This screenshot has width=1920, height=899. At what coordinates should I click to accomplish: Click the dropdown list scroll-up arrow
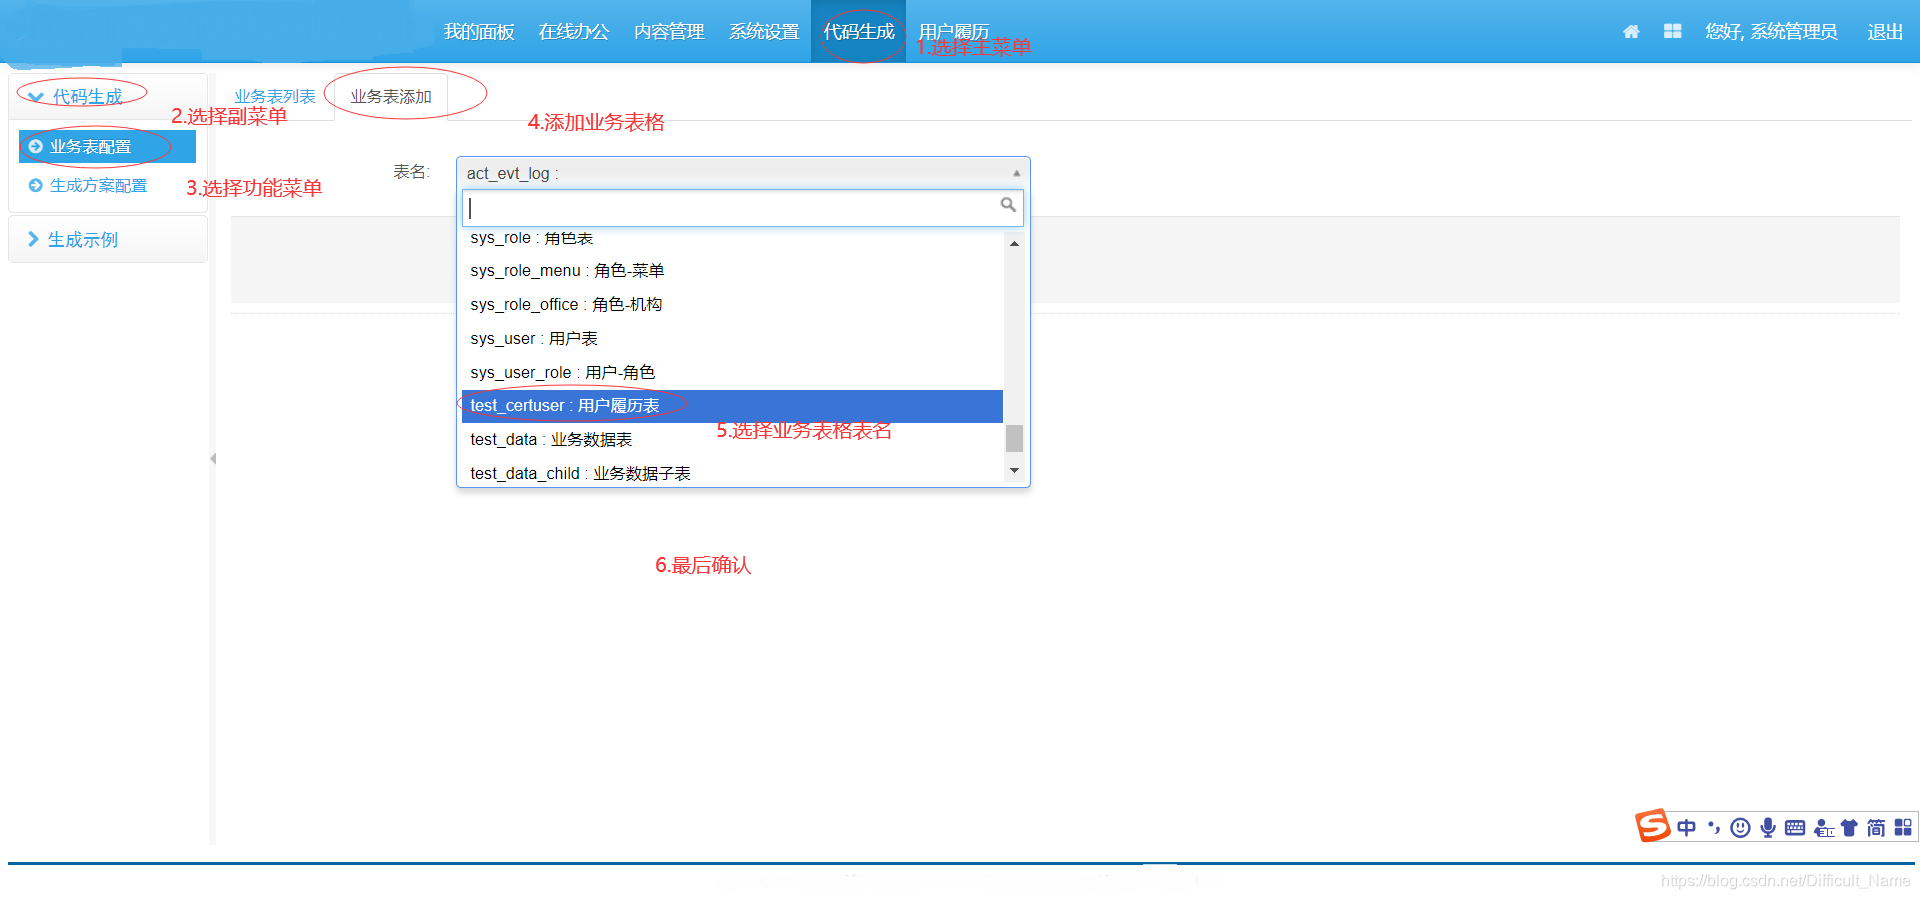1014,244
